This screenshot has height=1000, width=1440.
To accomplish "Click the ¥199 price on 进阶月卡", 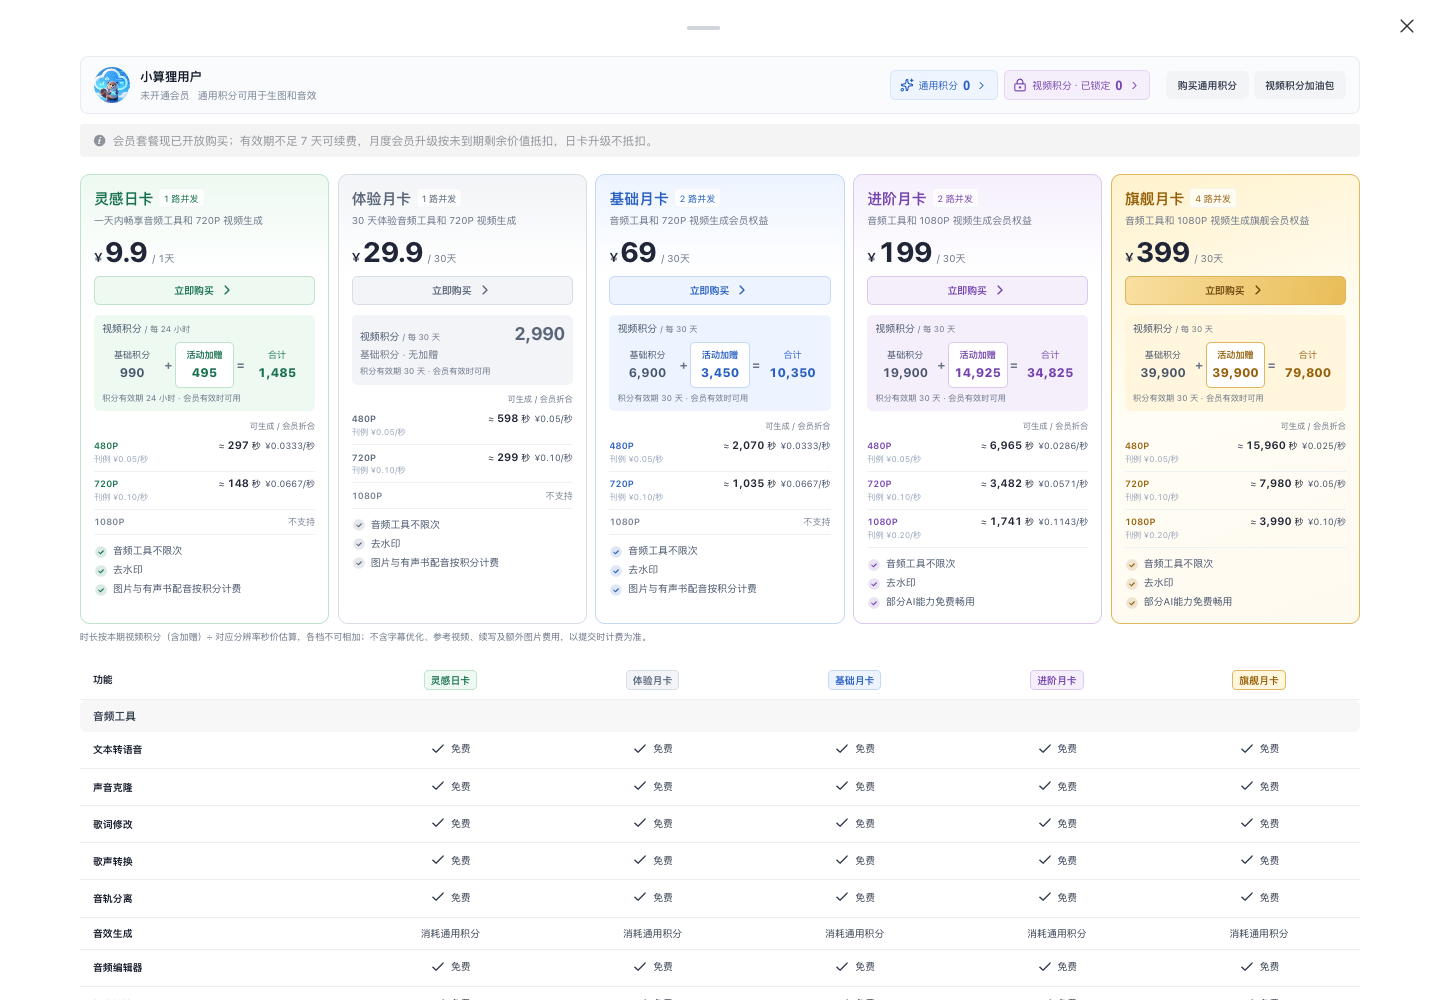I will [x=900, y=253].
